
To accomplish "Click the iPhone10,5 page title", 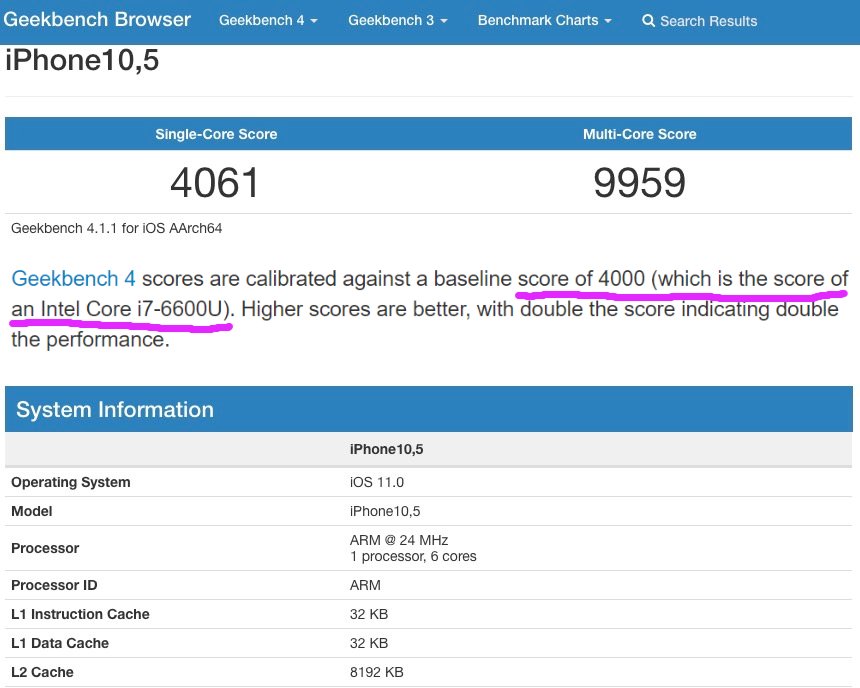I will coord(82,61).
